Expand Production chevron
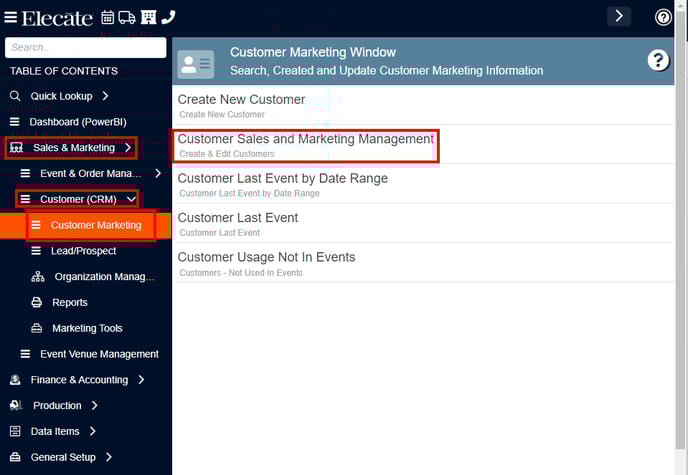 pos(94,406)
